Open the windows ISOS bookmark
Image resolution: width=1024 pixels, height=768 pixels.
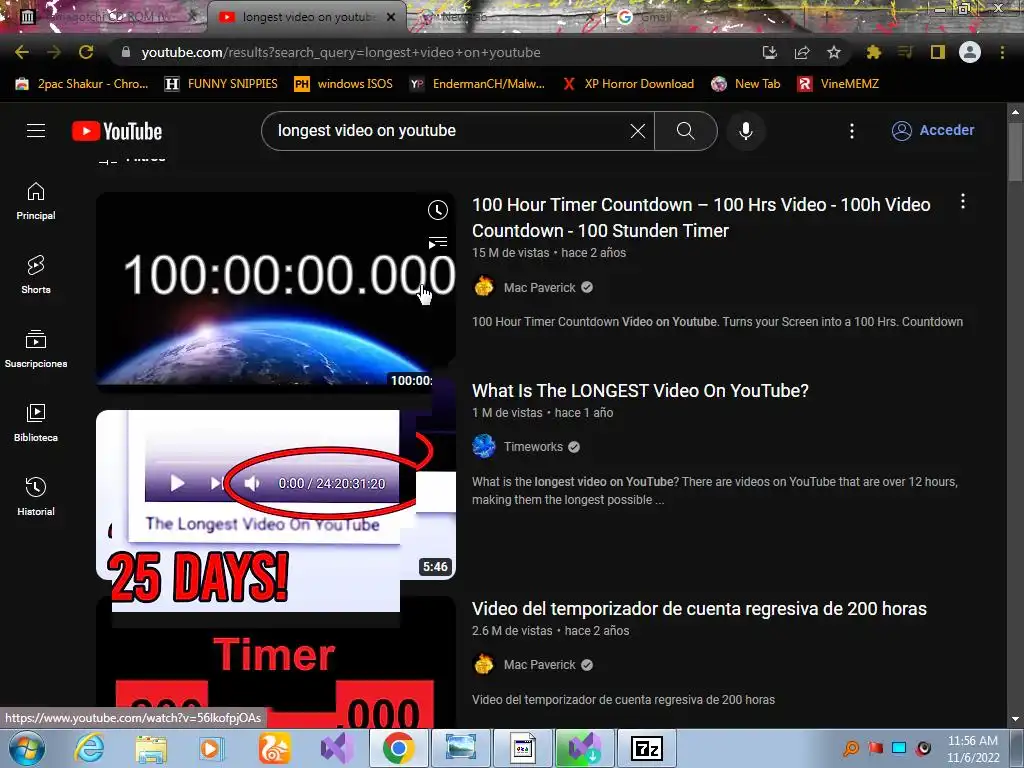(344, 84)
